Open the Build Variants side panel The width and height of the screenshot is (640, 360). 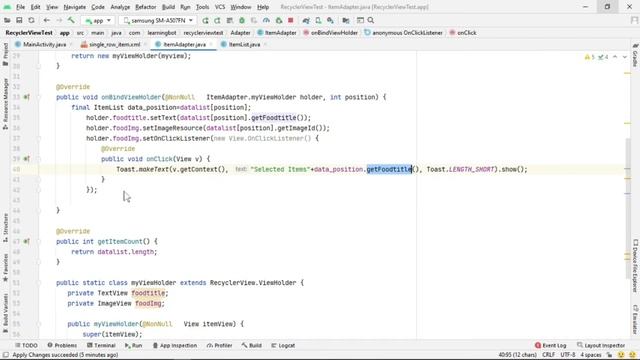pos(5,313)
